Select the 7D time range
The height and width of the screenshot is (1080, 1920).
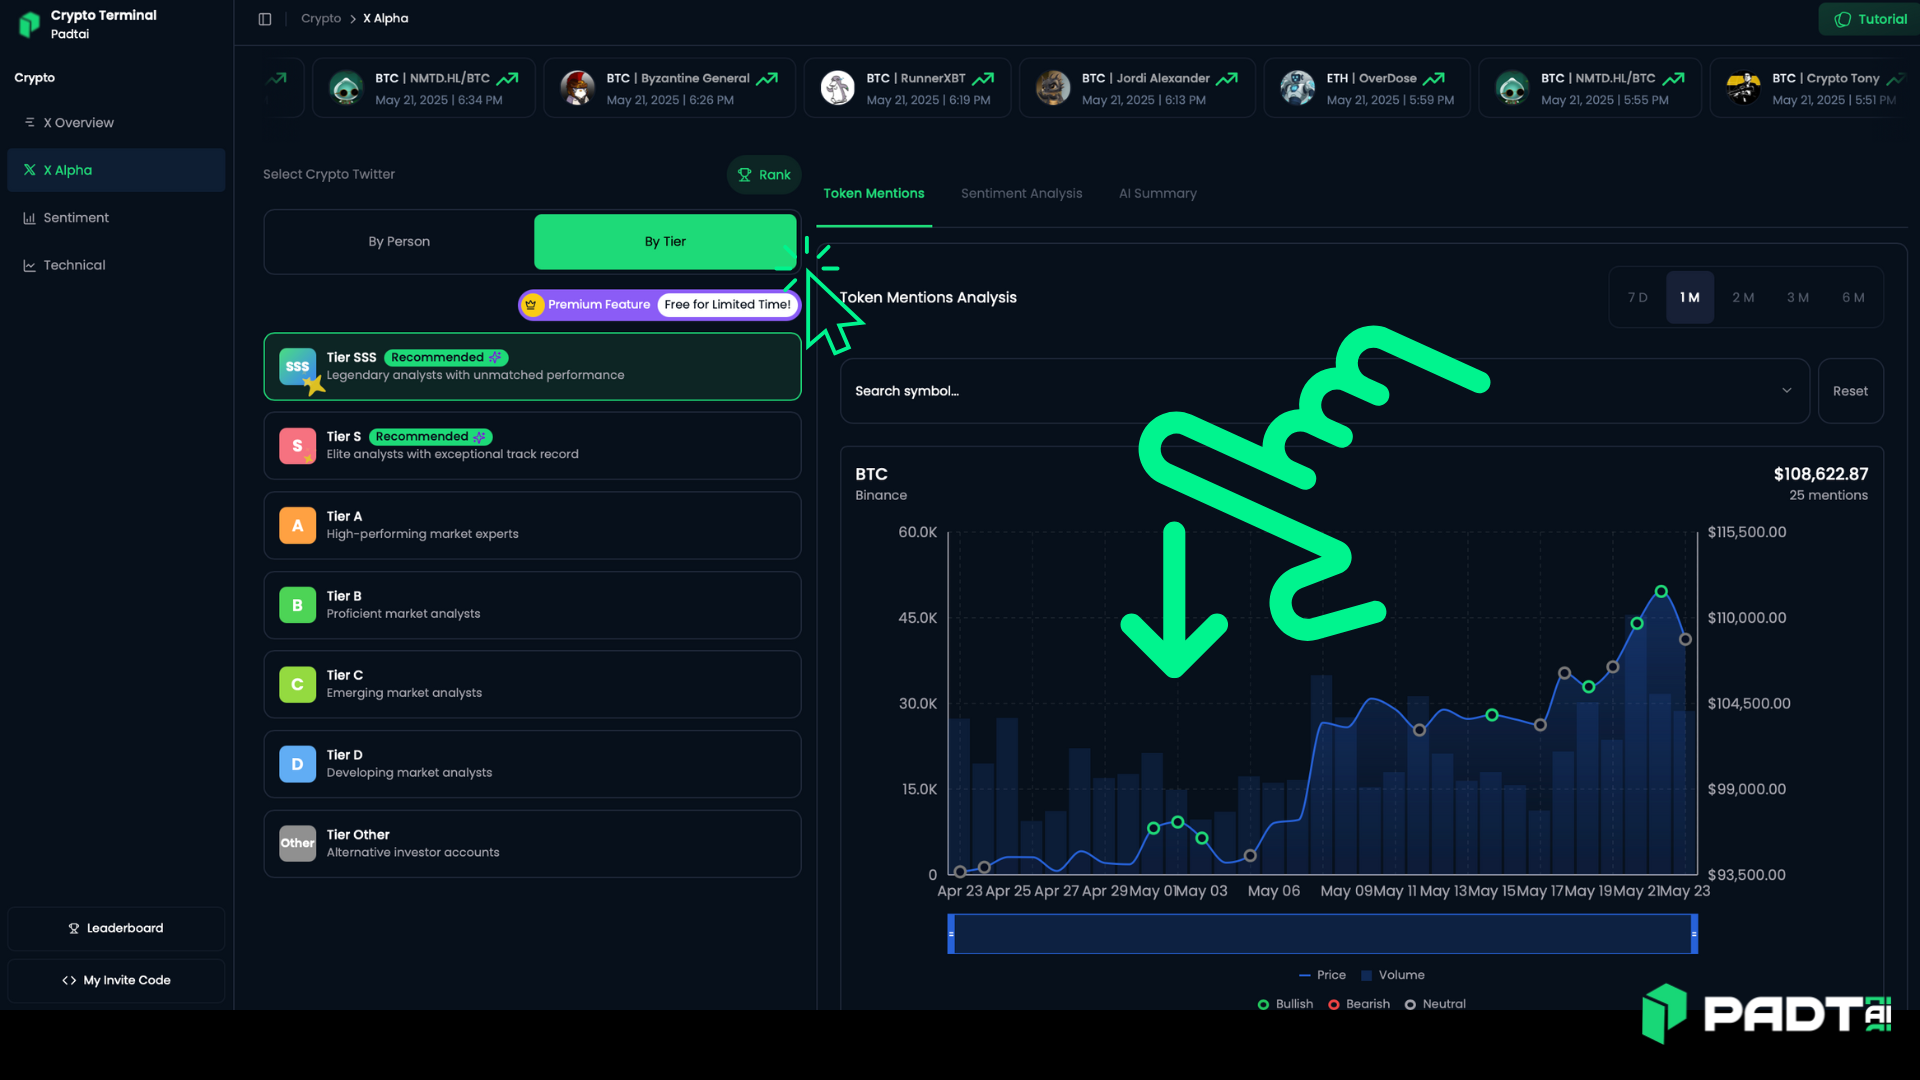pyautogui.click(x=1637, y=298)
